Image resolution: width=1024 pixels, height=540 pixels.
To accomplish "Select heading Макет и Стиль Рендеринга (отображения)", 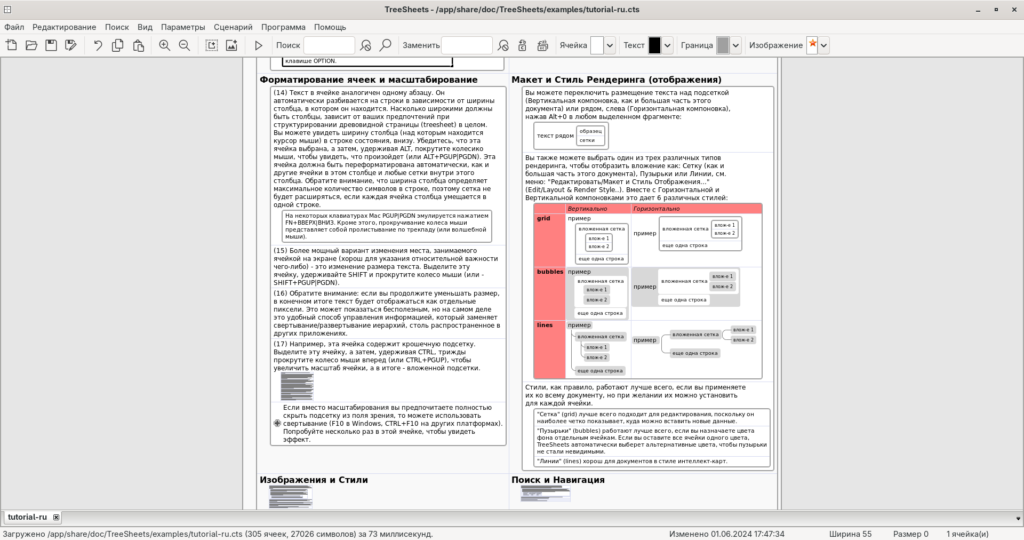I will [616, 80].
